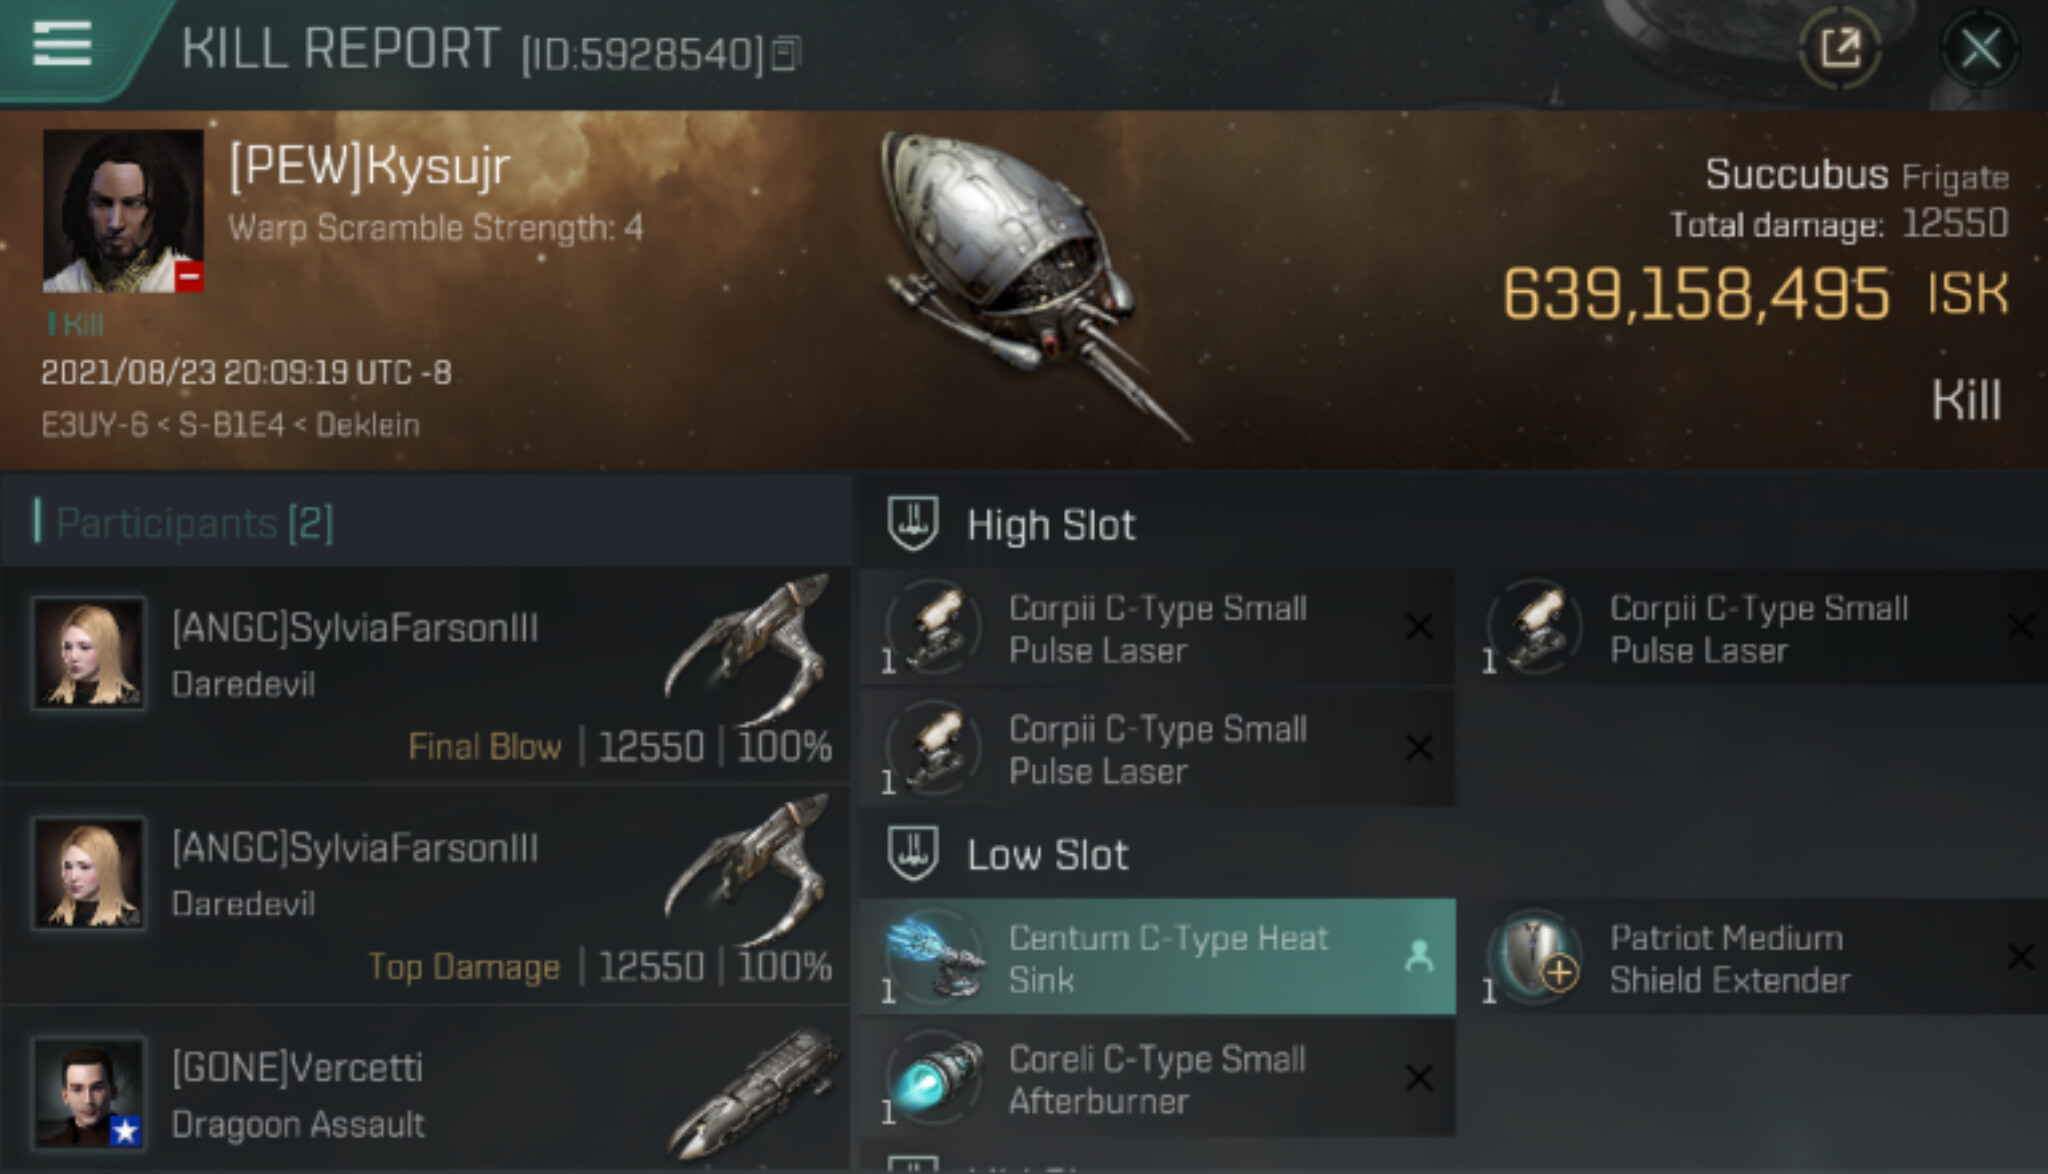This screenshot has height=1174, width=2048.
Task: Click the Deklein region link
Action: tap(367, 425)
